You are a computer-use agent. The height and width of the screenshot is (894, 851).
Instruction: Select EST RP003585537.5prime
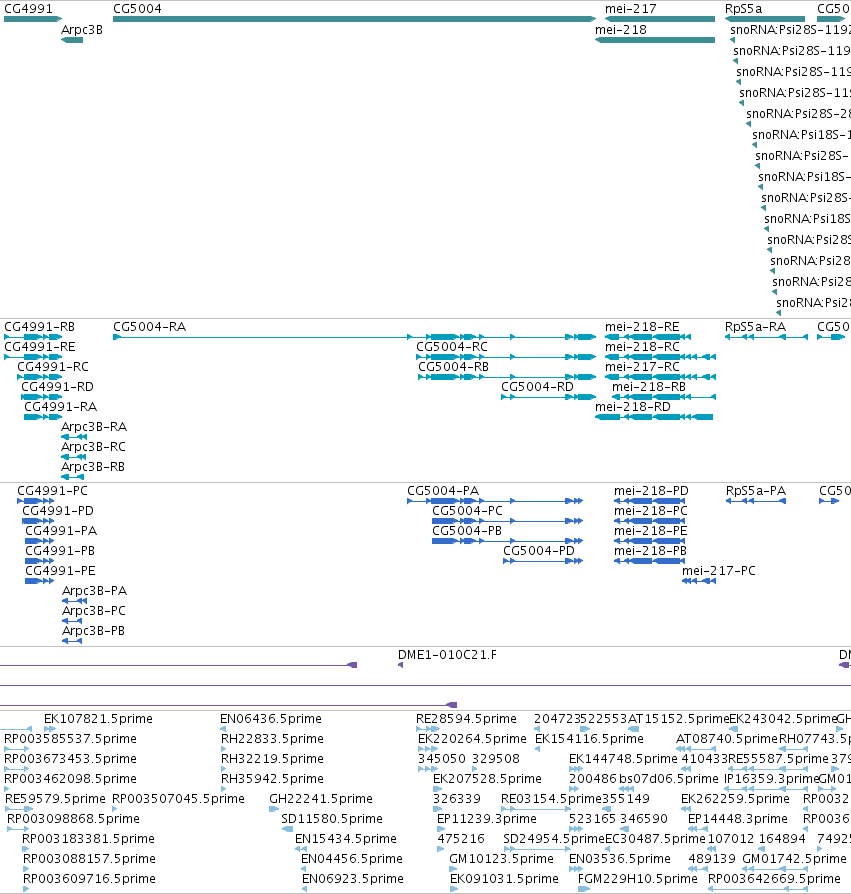pyautogui.click(x=70, y=738)
